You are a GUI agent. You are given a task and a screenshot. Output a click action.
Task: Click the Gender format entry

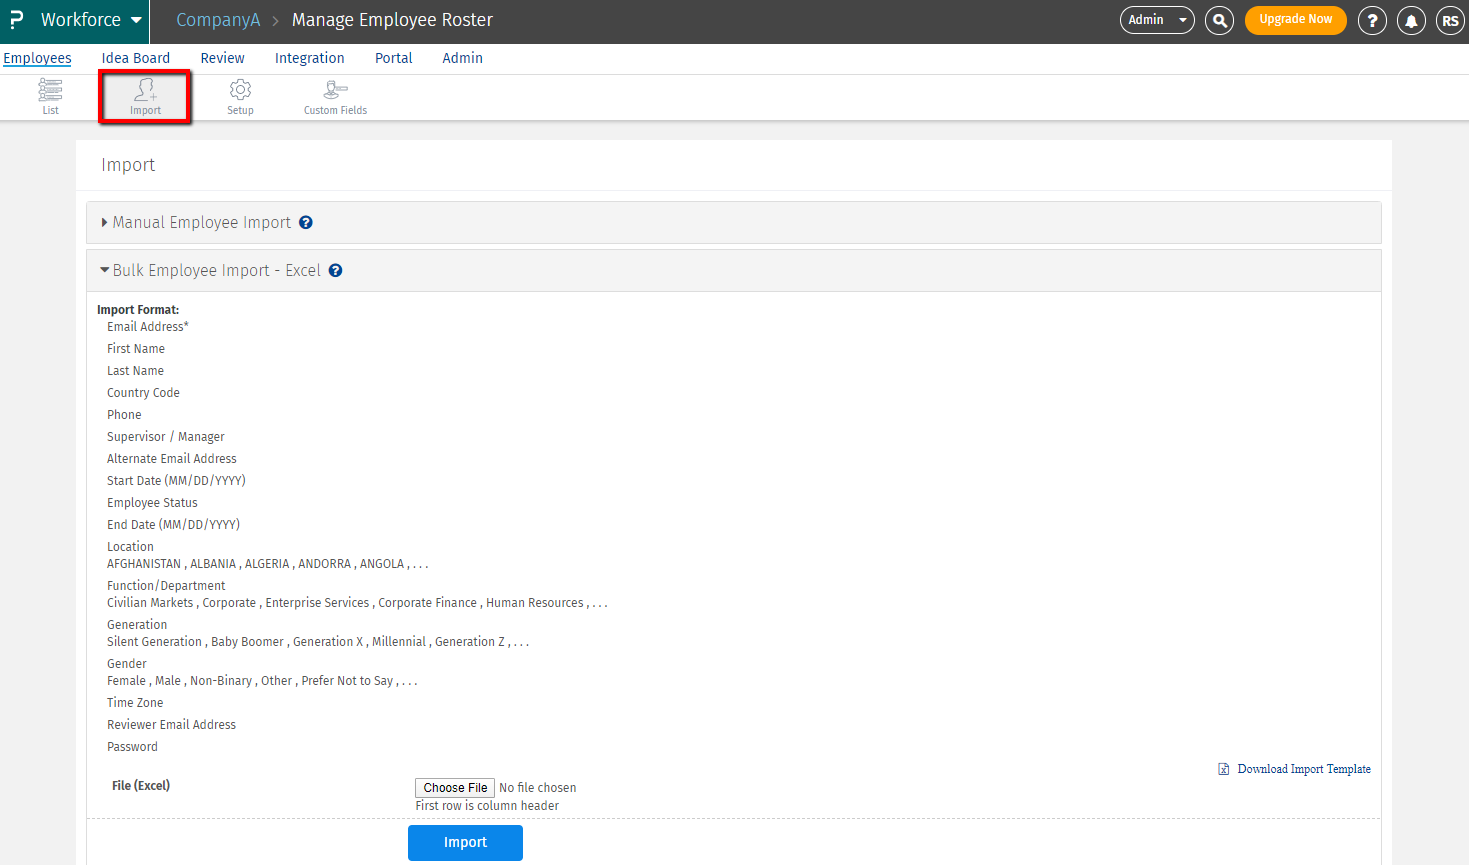[x=127, y=664]
